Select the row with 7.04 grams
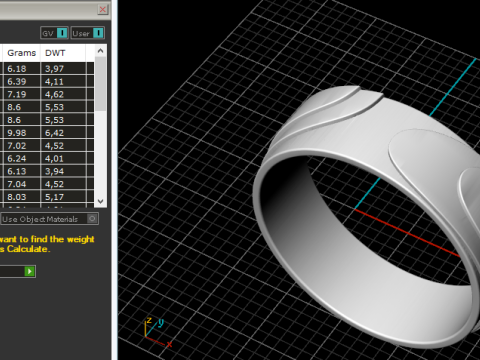The image size is (480, 360). coord(47,184)
